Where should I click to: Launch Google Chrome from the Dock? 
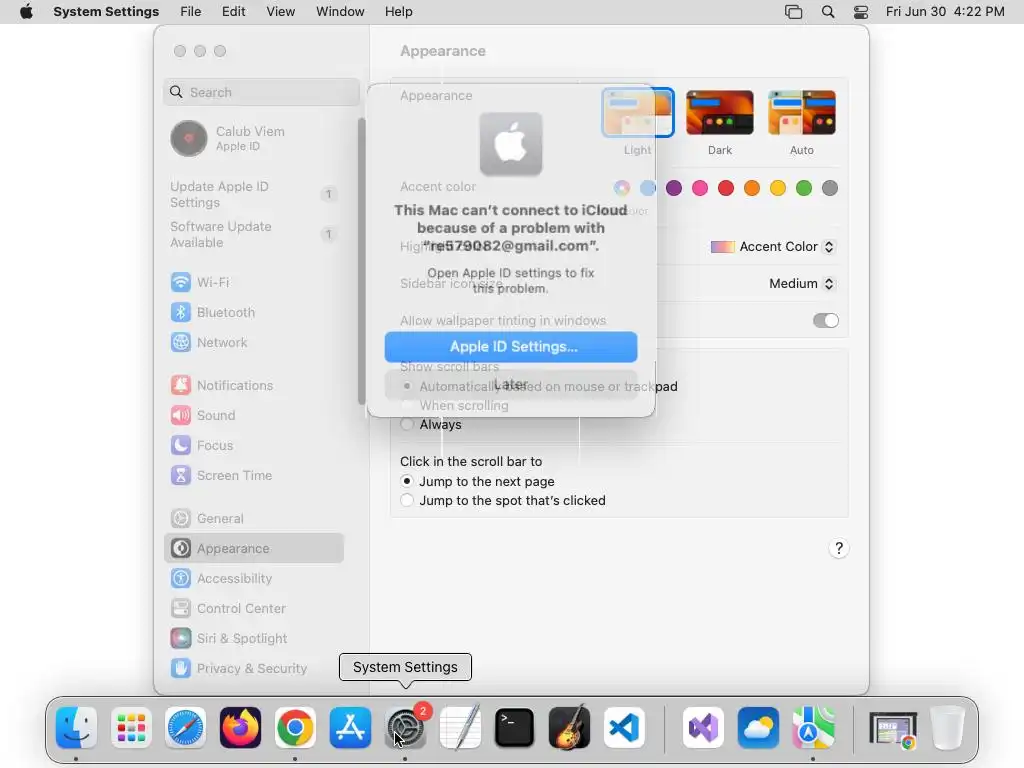tap(295, 728)
